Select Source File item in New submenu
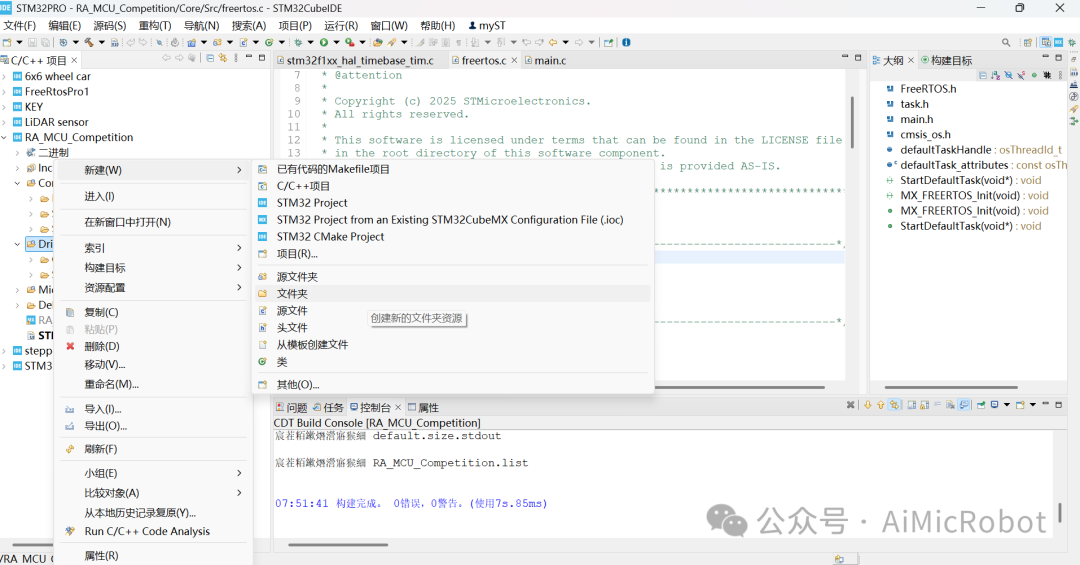Image resolution: width=1080 pixels, height=565 pixels. (x=453, y=311)
